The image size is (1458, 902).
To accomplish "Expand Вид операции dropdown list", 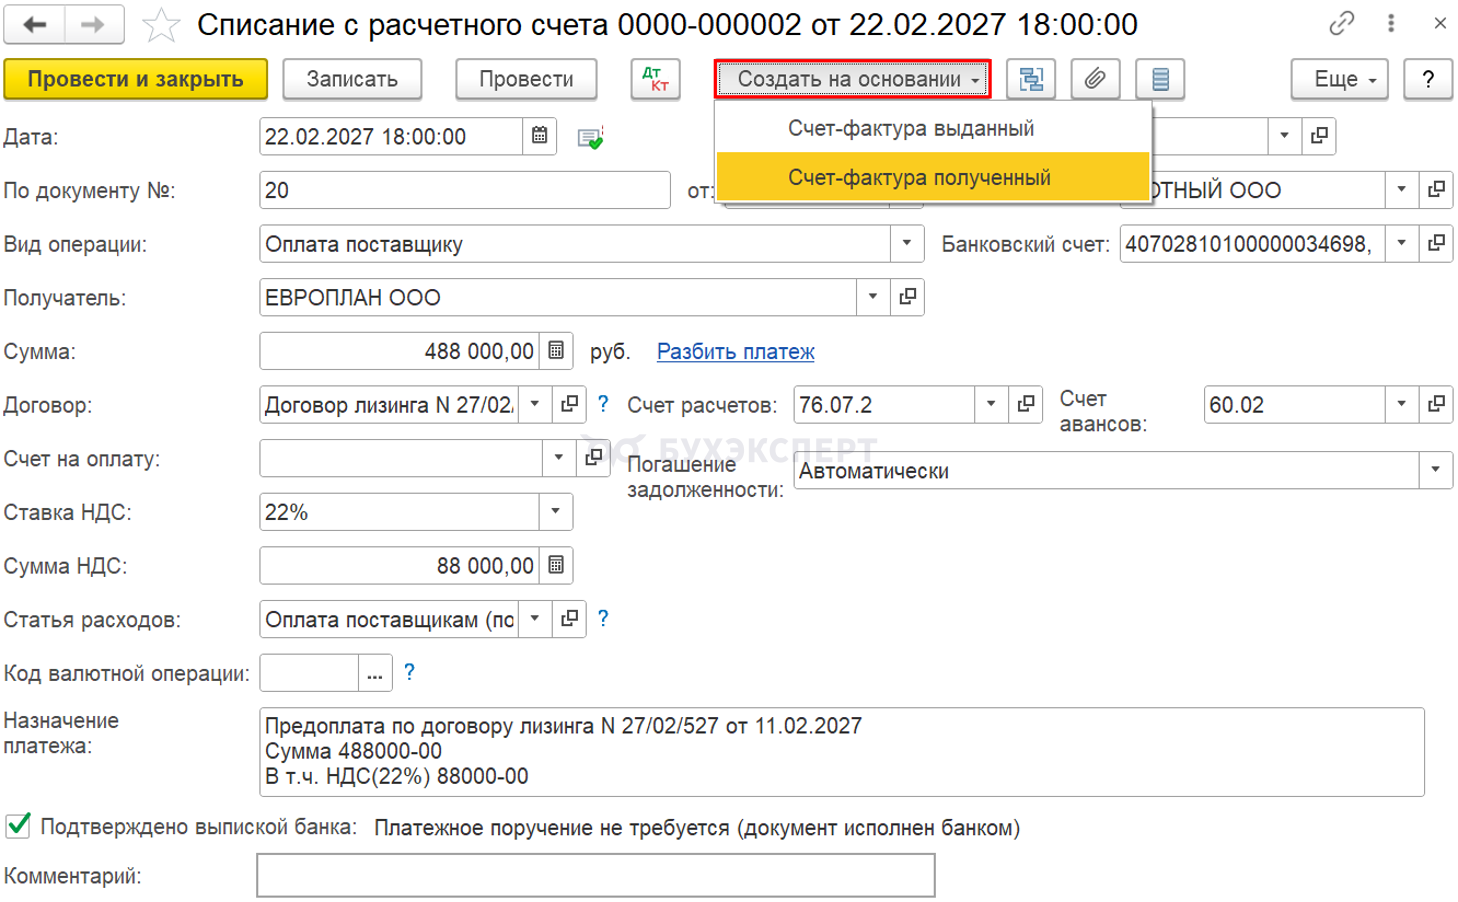I will point(907,243).
